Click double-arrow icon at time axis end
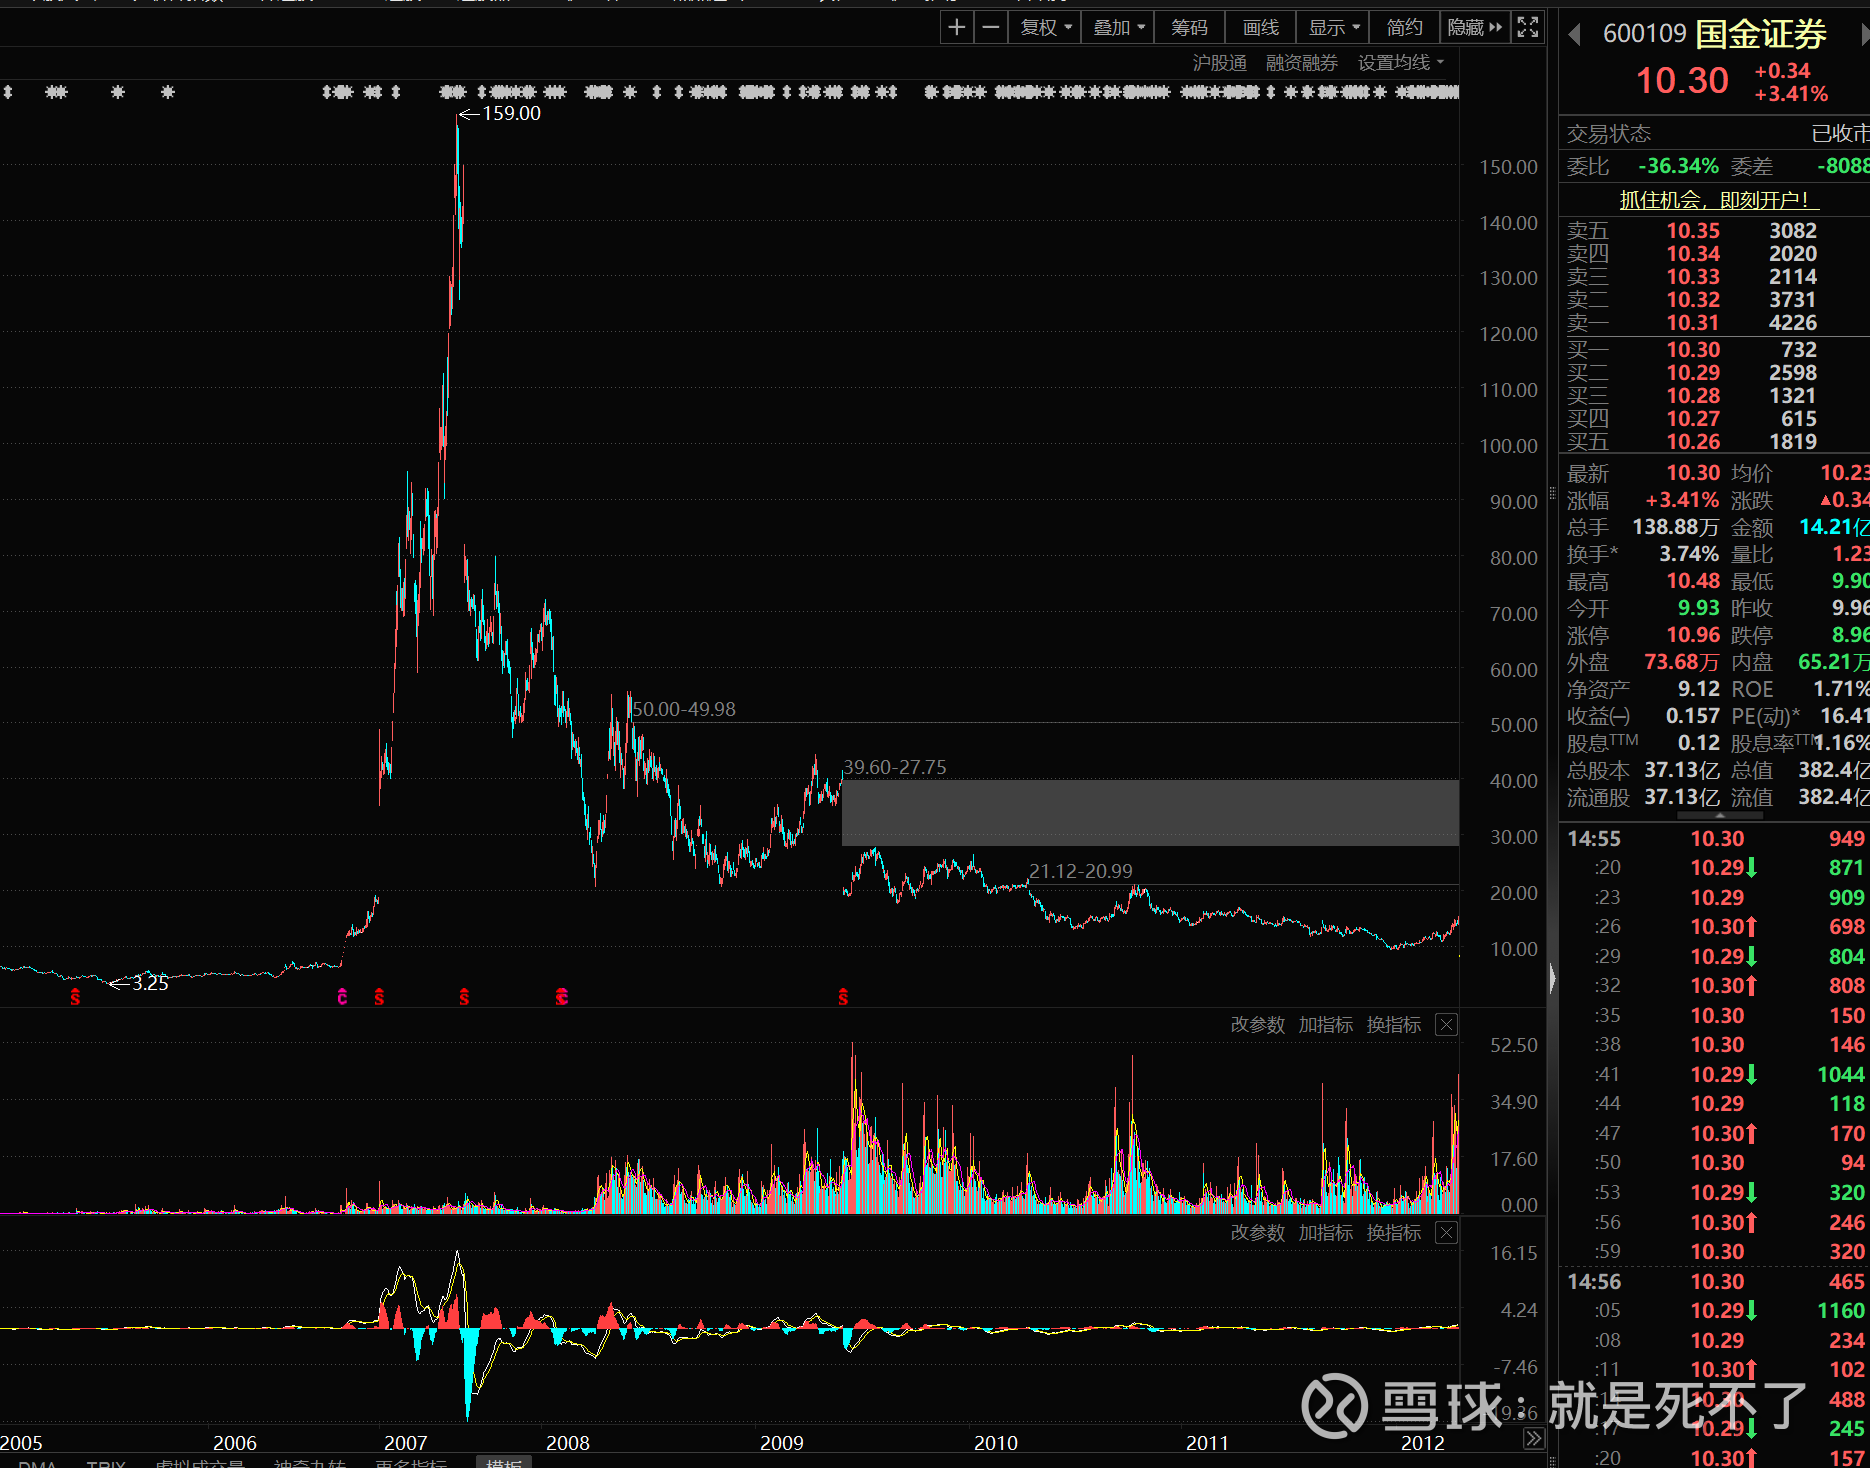 [1534, 1439]
